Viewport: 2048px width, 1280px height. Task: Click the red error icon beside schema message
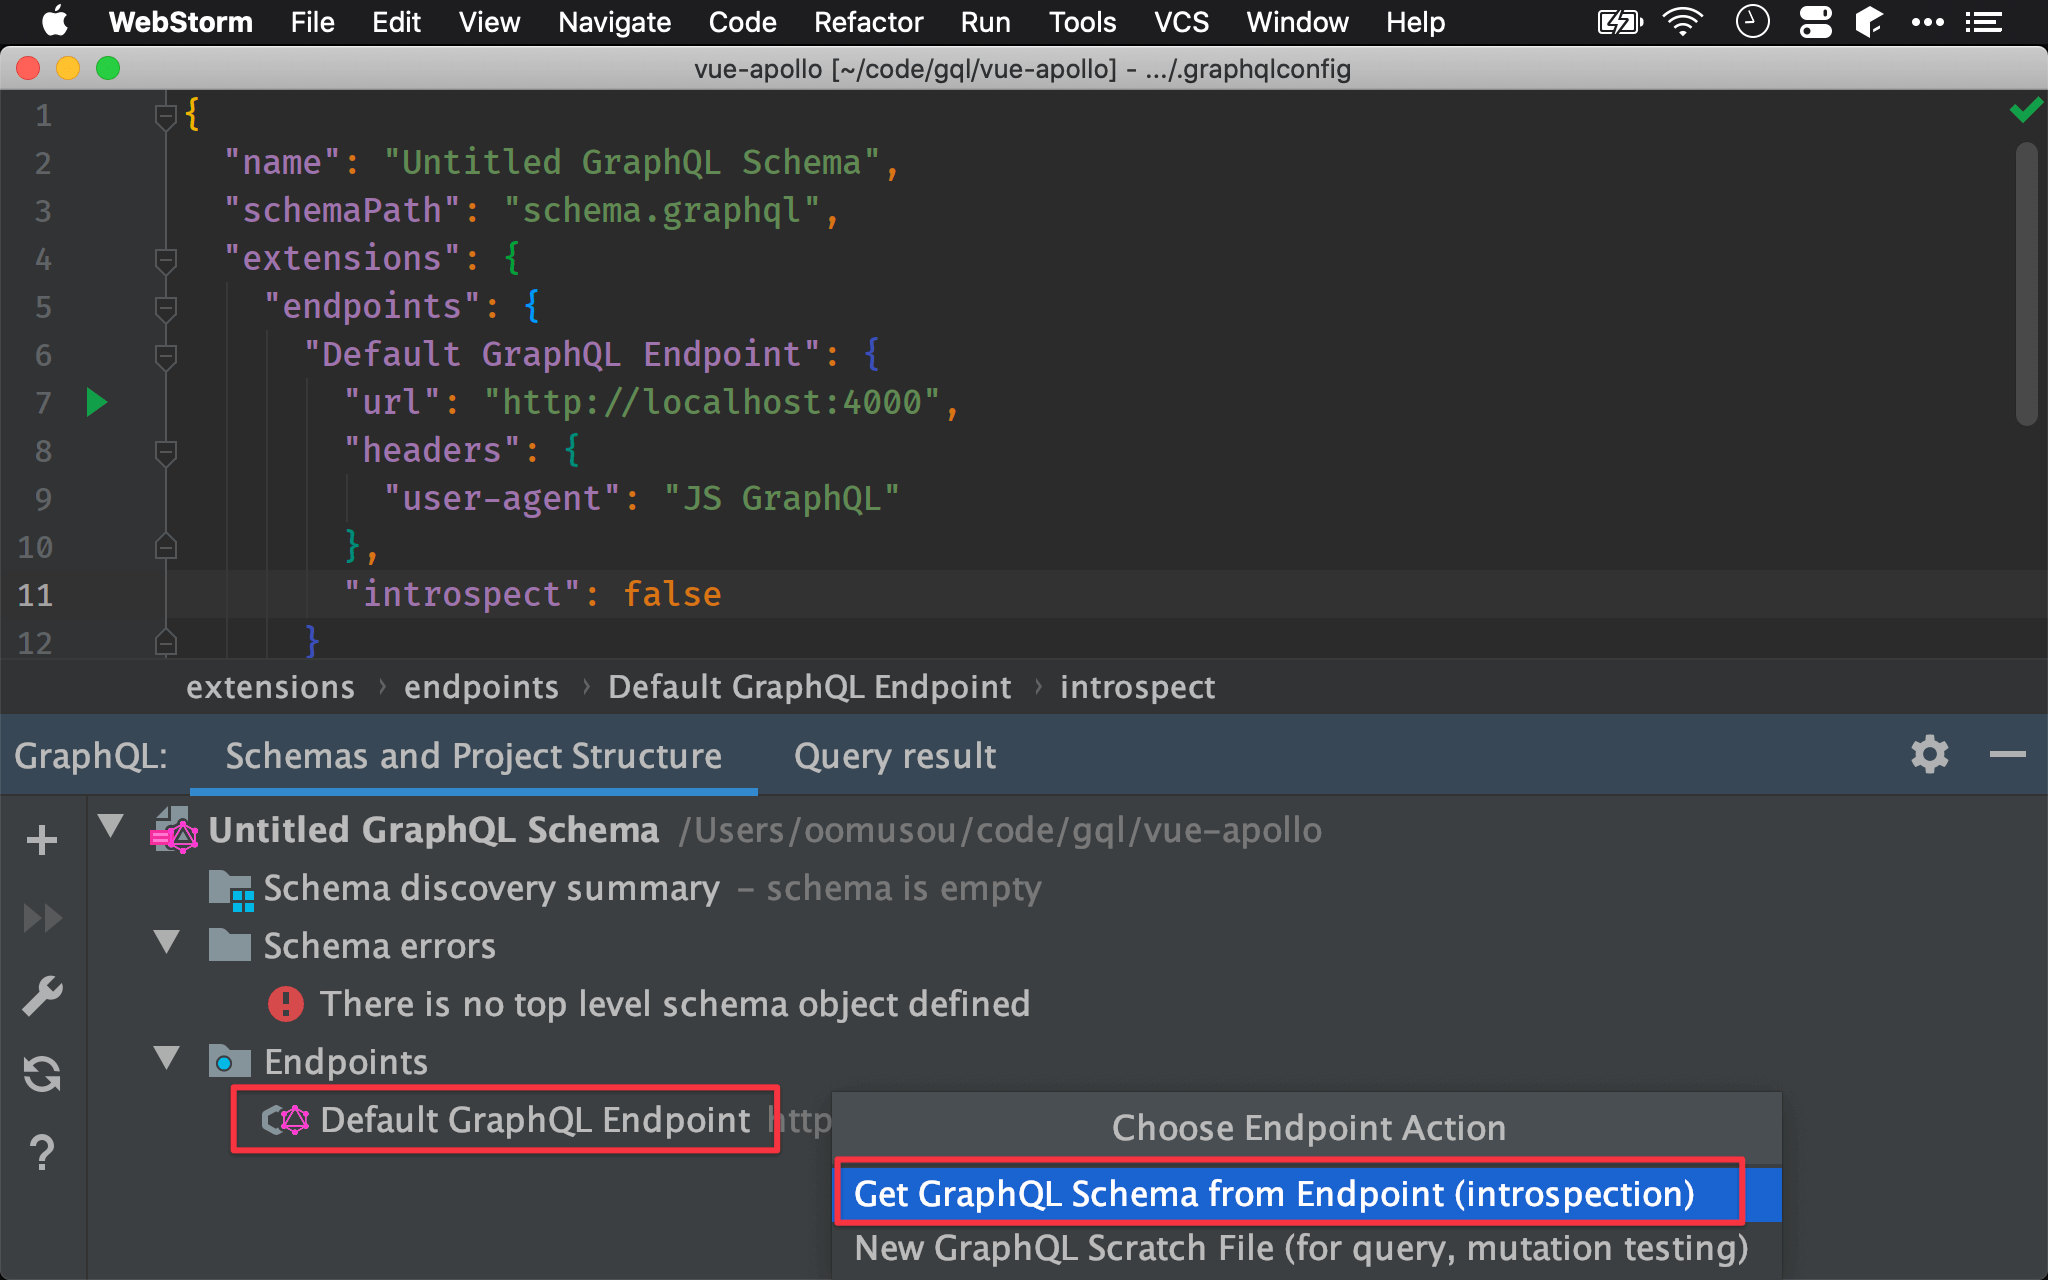click(286, 1004)
